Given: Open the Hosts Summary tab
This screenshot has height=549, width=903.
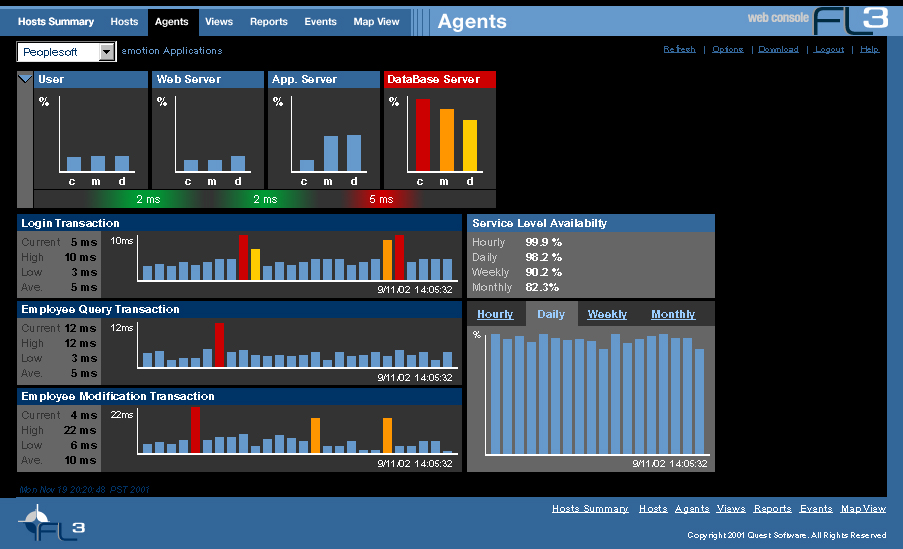Looking at the screenshot, I should click(x=56, y=22).
